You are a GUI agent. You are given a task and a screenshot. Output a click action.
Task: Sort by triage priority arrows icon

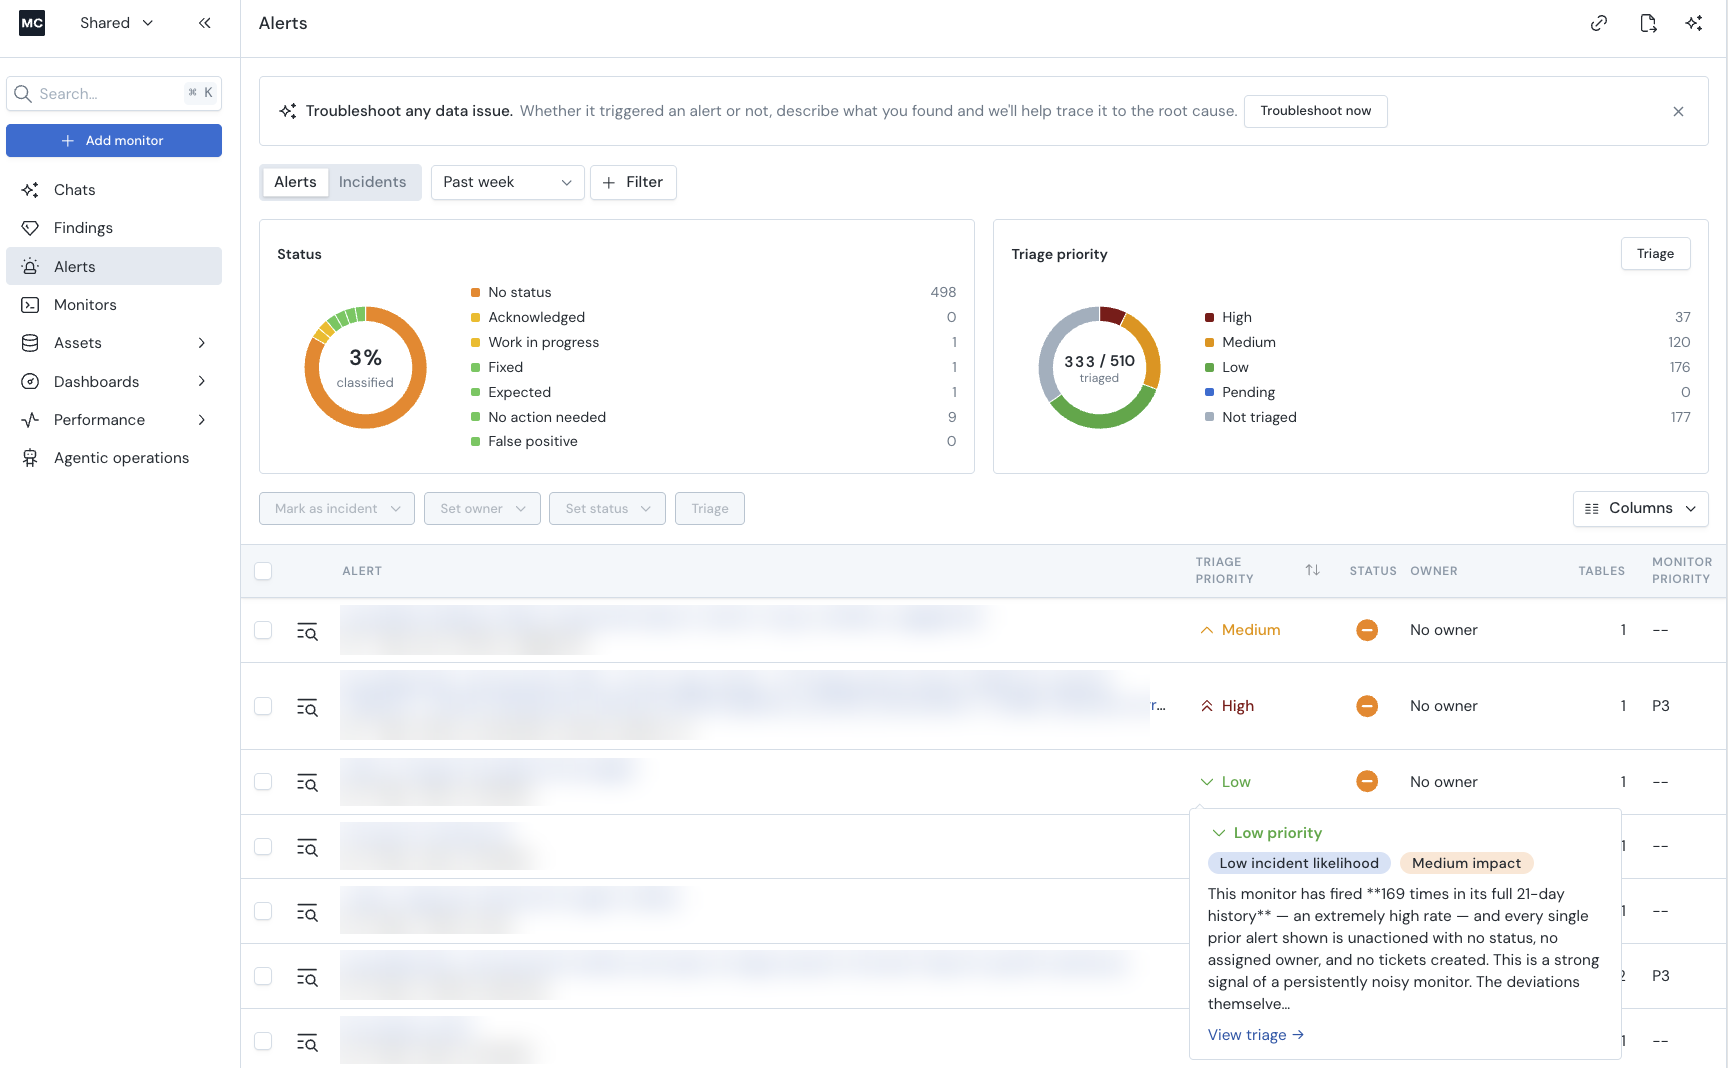1312,570
